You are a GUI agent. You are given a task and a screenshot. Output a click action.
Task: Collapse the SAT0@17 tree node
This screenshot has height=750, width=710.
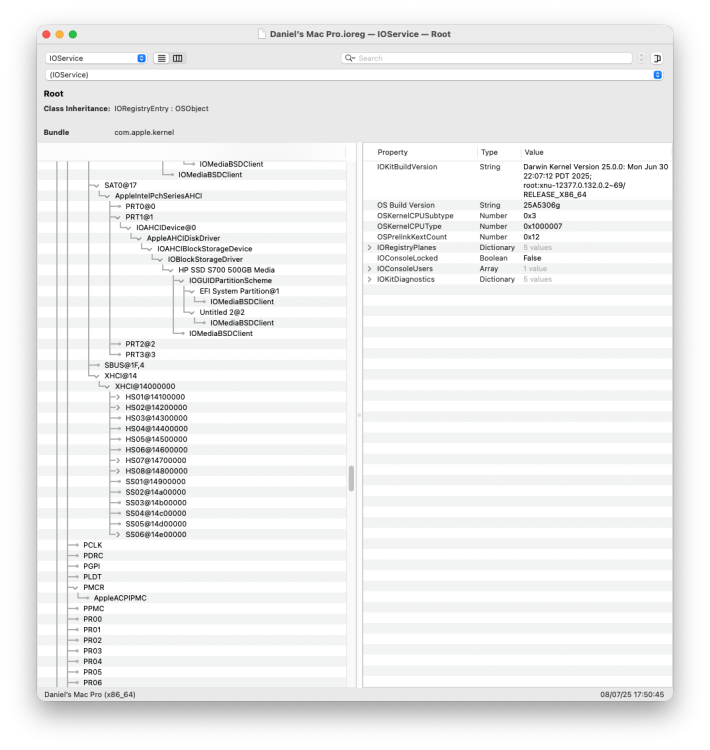(97, 186)
